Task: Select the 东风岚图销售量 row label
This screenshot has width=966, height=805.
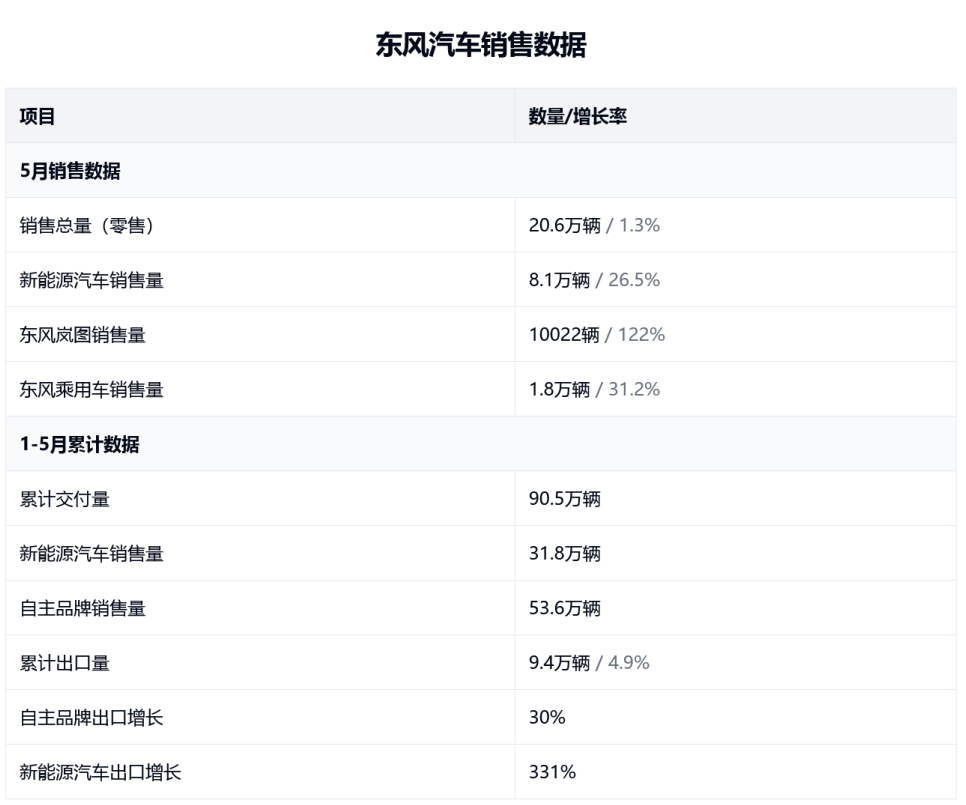Action: 83,335
